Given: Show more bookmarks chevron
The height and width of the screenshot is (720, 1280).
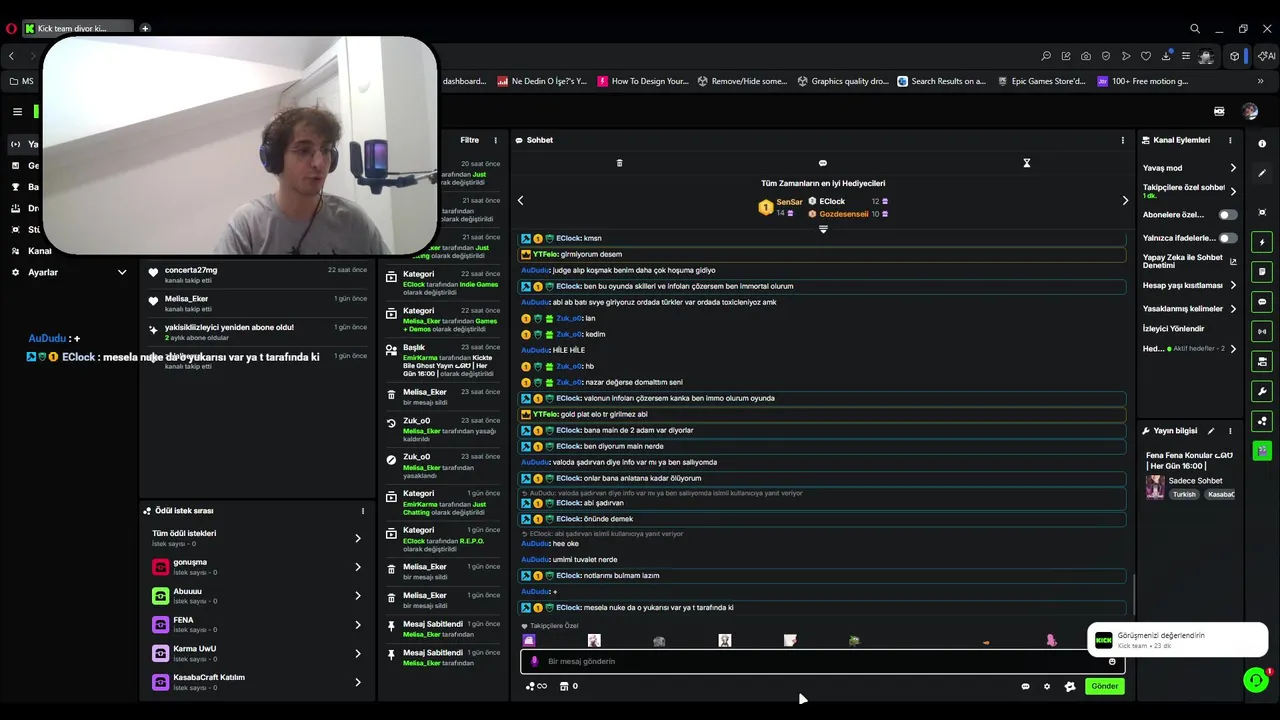Looking at the screenshot, I should pyautogui.click(x=1261, y=81).
